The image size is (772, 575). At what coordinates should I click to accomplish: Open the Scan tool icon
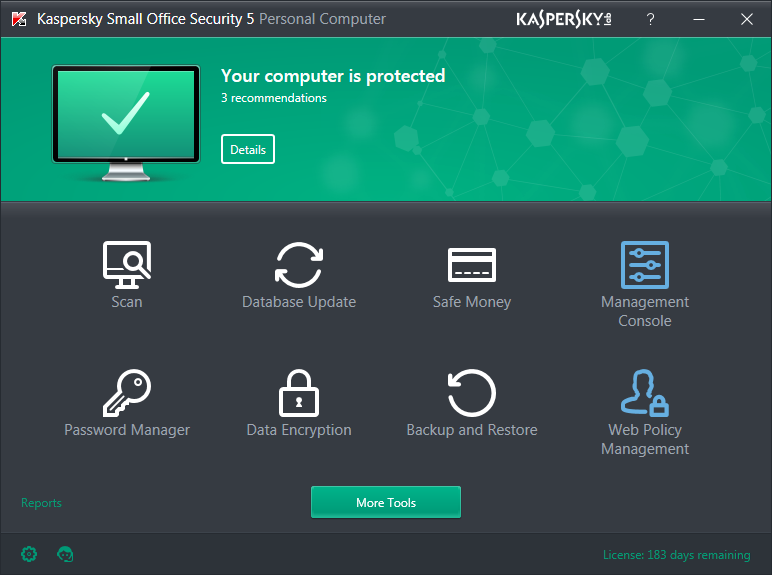click(x=127, y=265)
